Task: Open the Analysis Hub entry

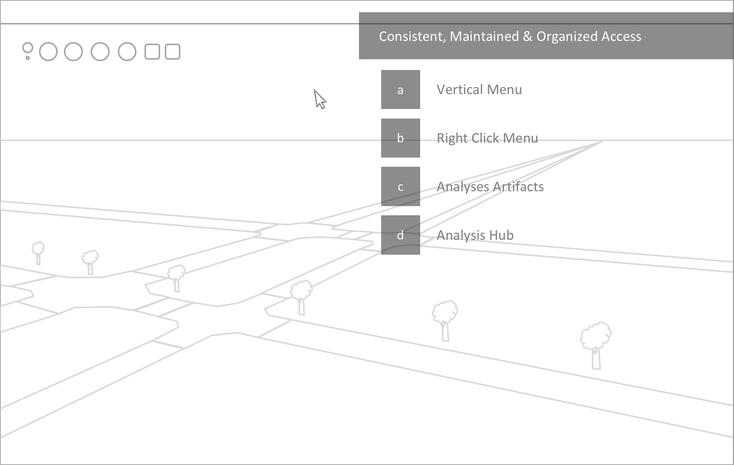Action: [x=475, y=235]
